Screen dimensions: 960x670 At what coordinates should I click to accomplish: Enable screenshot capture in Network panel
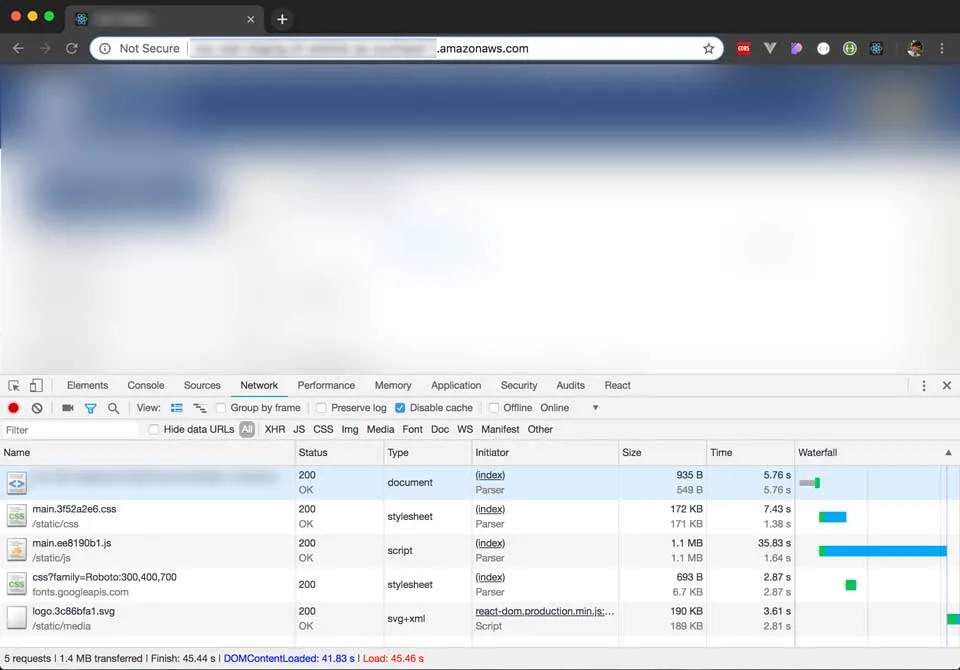tap(65, 407)
